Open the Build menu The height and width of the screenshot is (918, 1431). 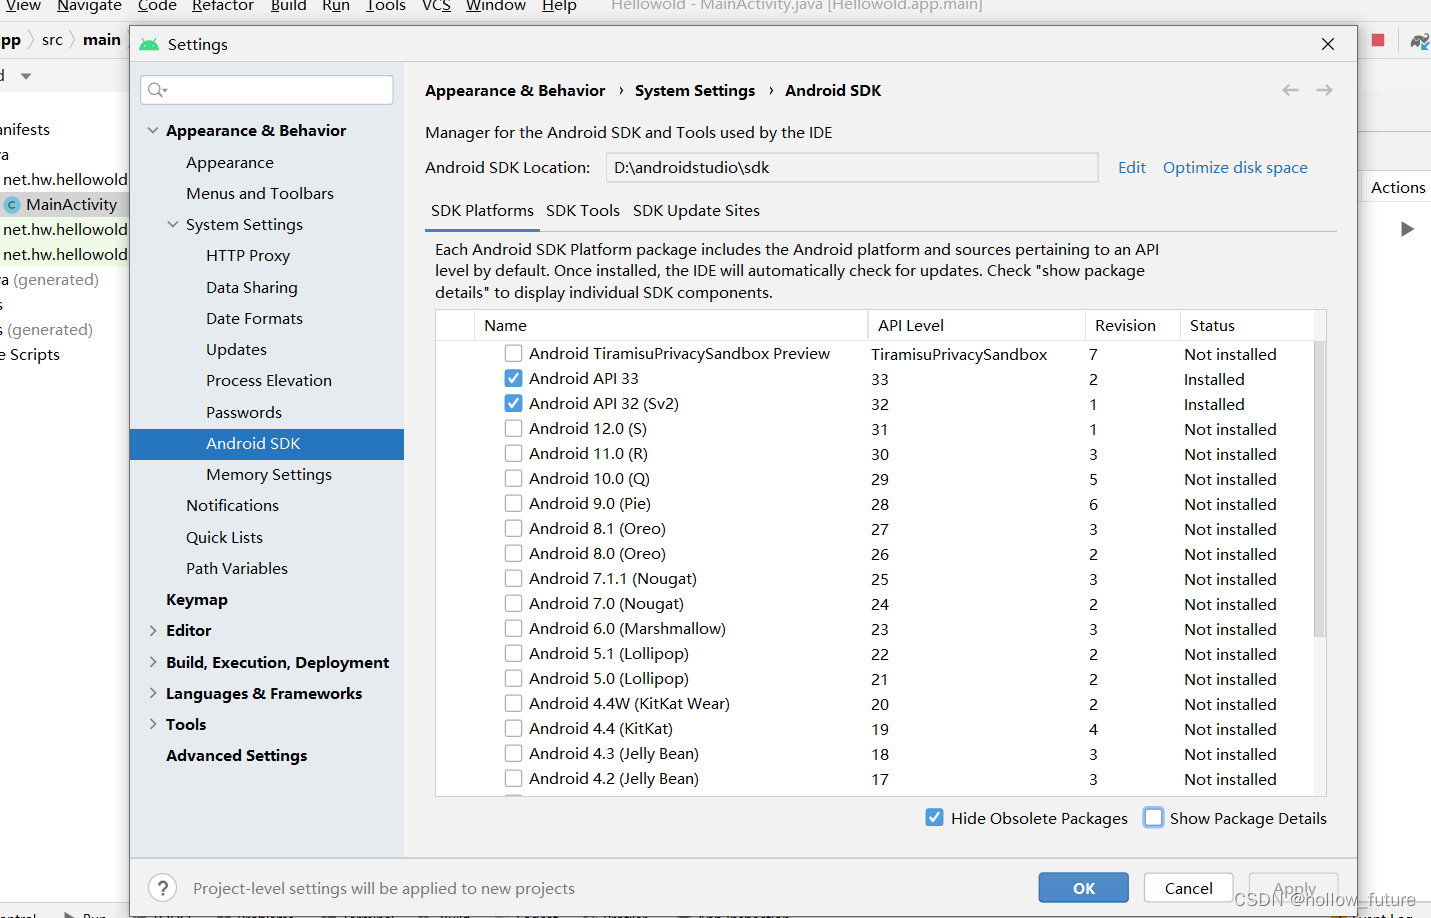(288, 6)
